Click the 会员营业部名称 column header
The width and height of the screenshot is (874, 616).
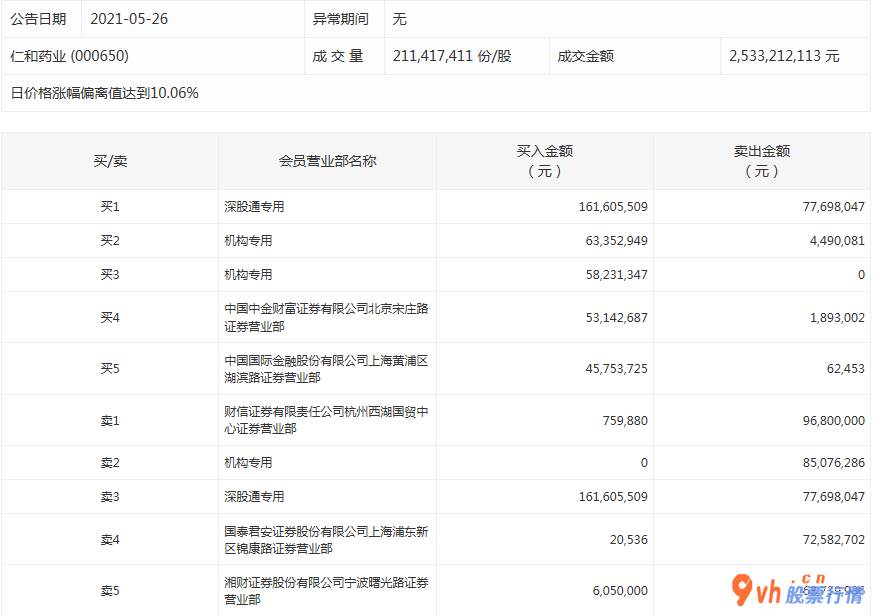[x=328, y=161]
